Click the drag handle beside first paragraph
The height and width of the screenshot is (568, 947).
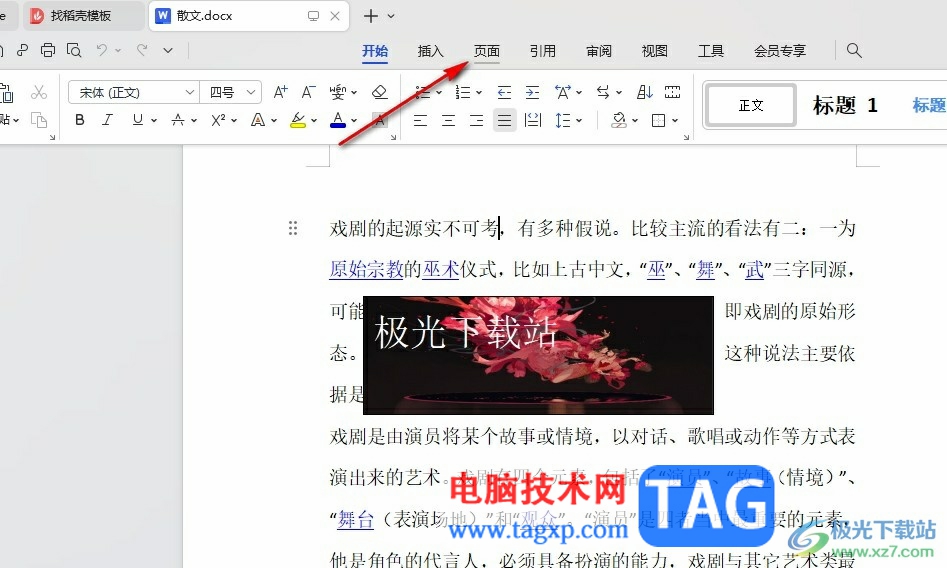(293, 228)
